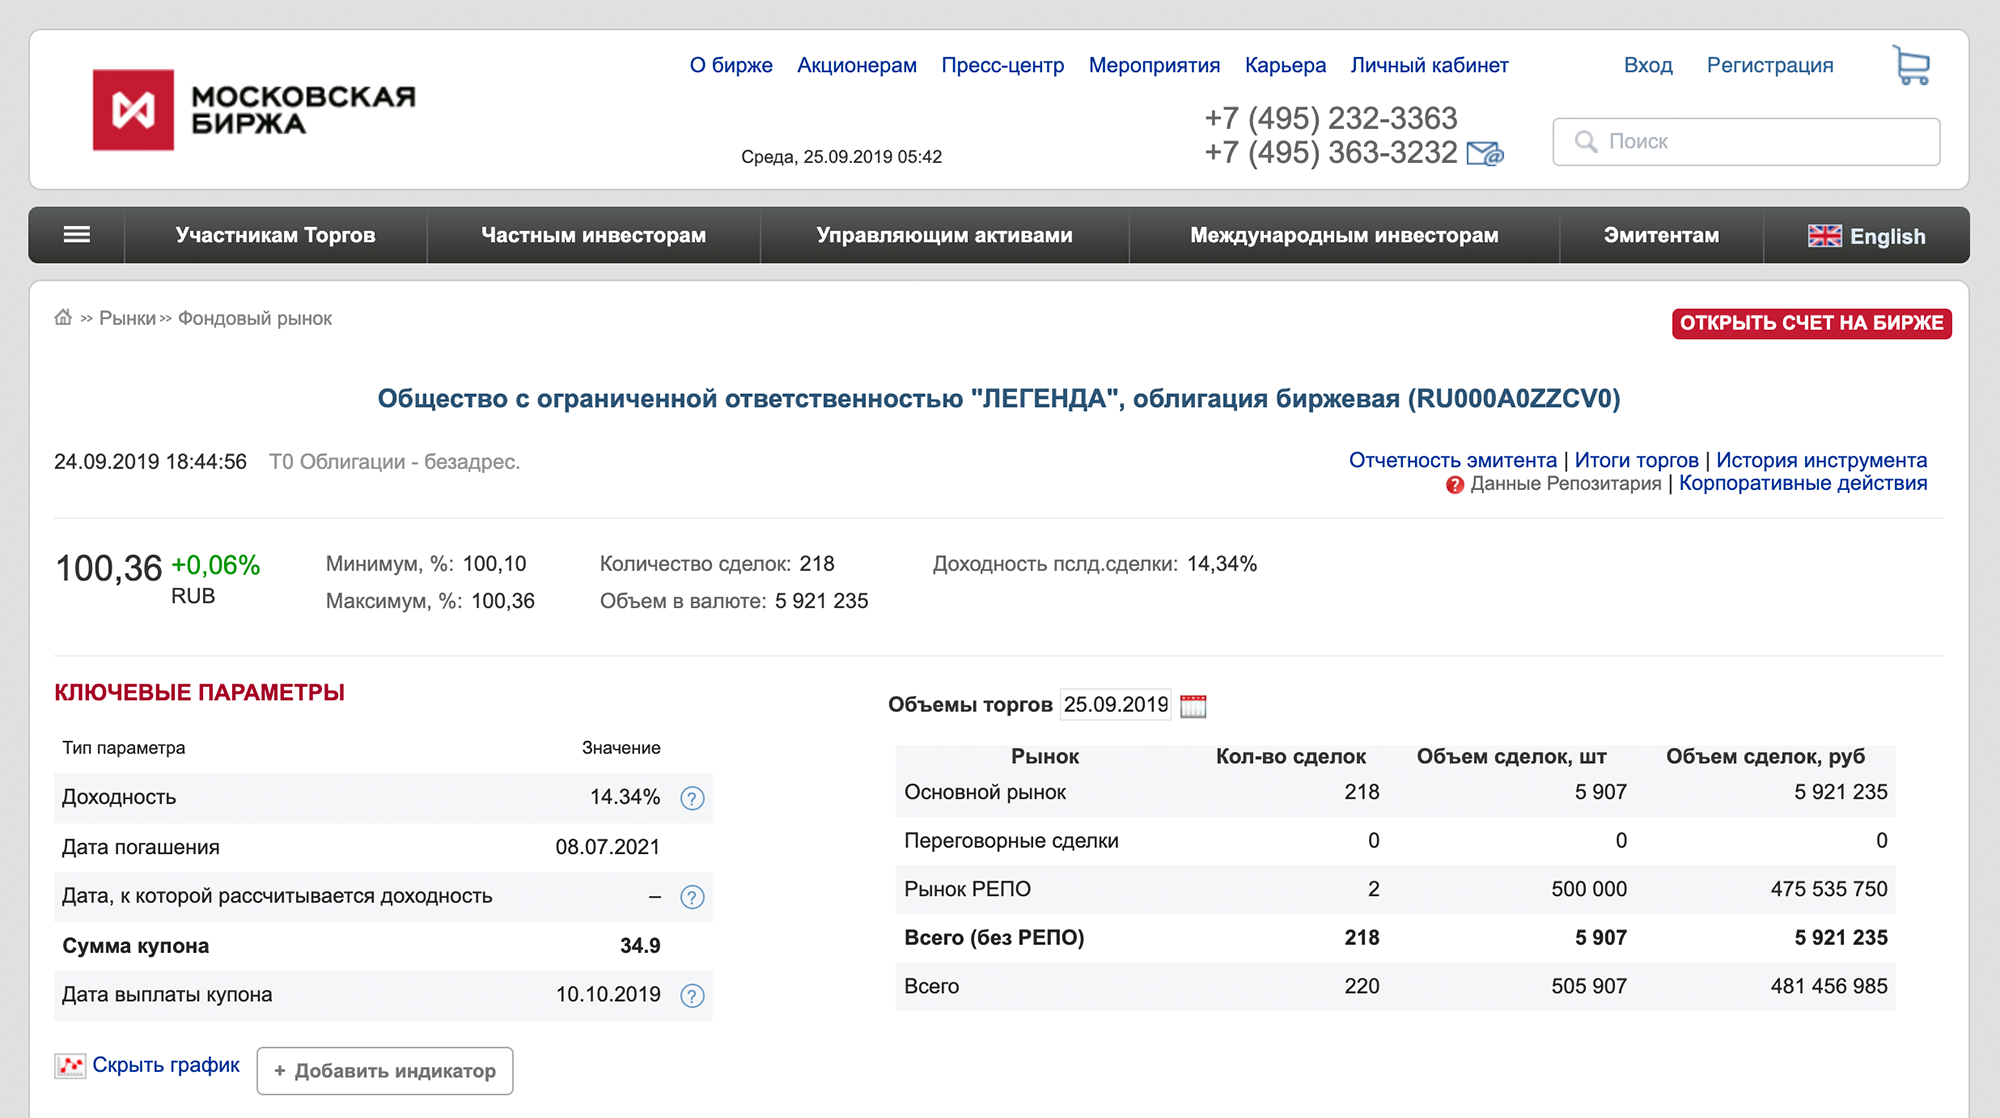Open the calendar icon next to trade date
Image resolution: width=2000 pixels, height=1118 pixels.
click(x=1193, y=706)
